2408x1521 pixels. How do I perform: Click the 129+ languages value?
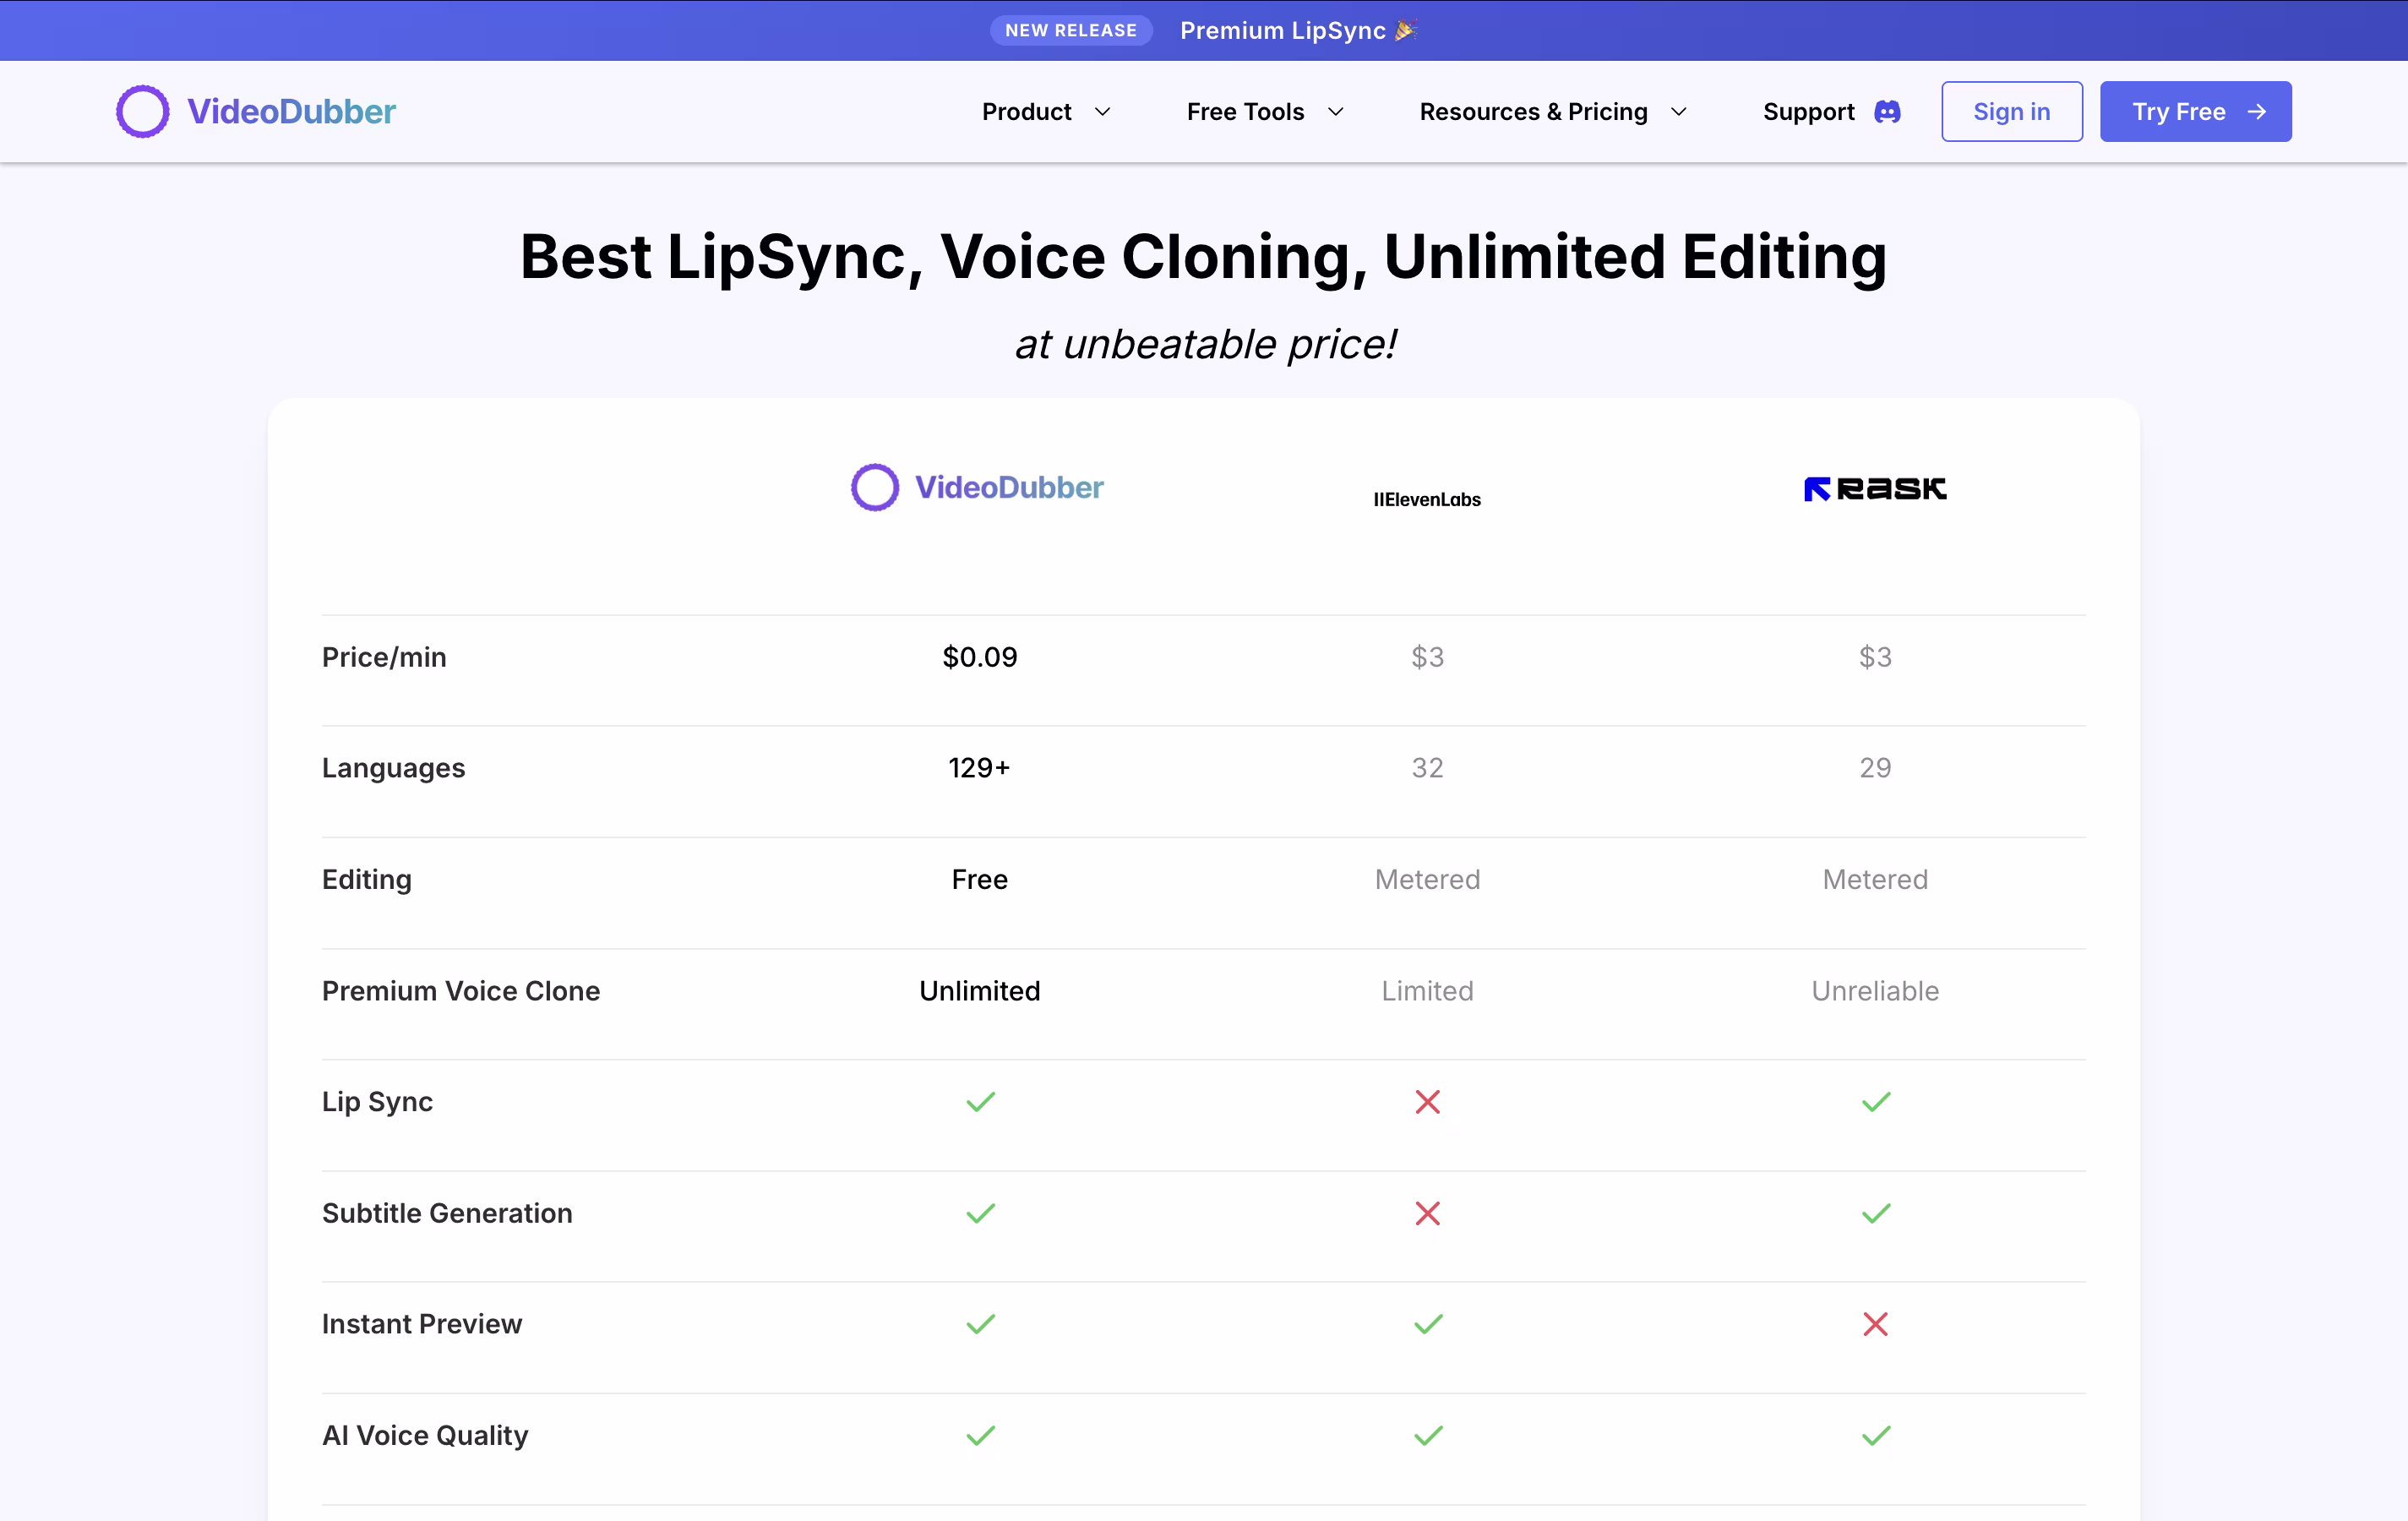coord(979,767)
